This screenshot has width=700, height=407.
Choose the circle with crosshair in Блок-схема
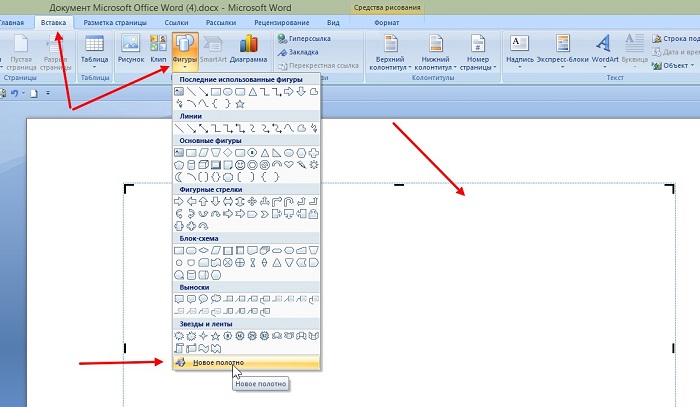pyautogui.click(x=240, y=263)
